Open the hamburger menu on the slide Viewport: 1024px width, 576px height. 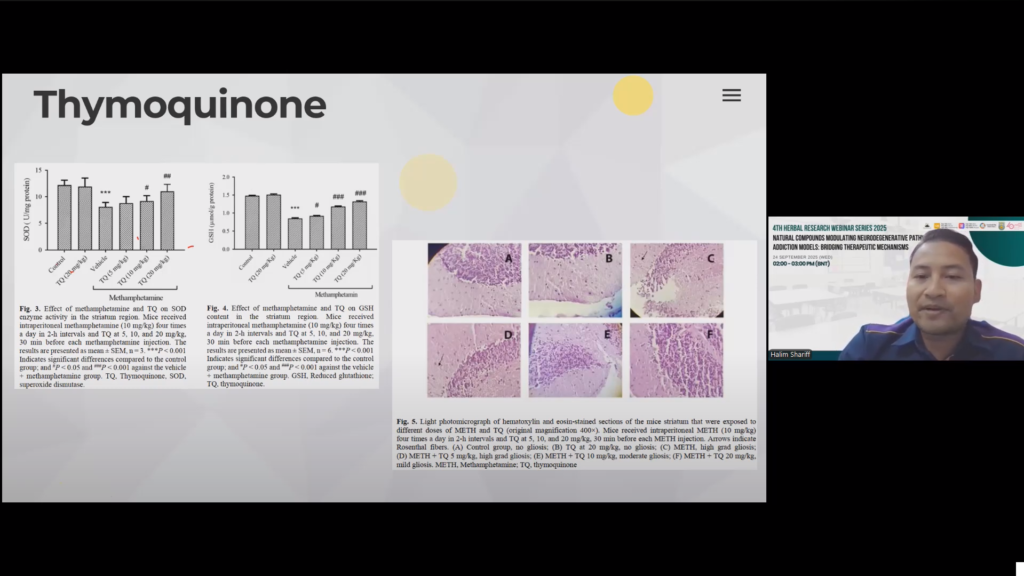tap(731, 95)
